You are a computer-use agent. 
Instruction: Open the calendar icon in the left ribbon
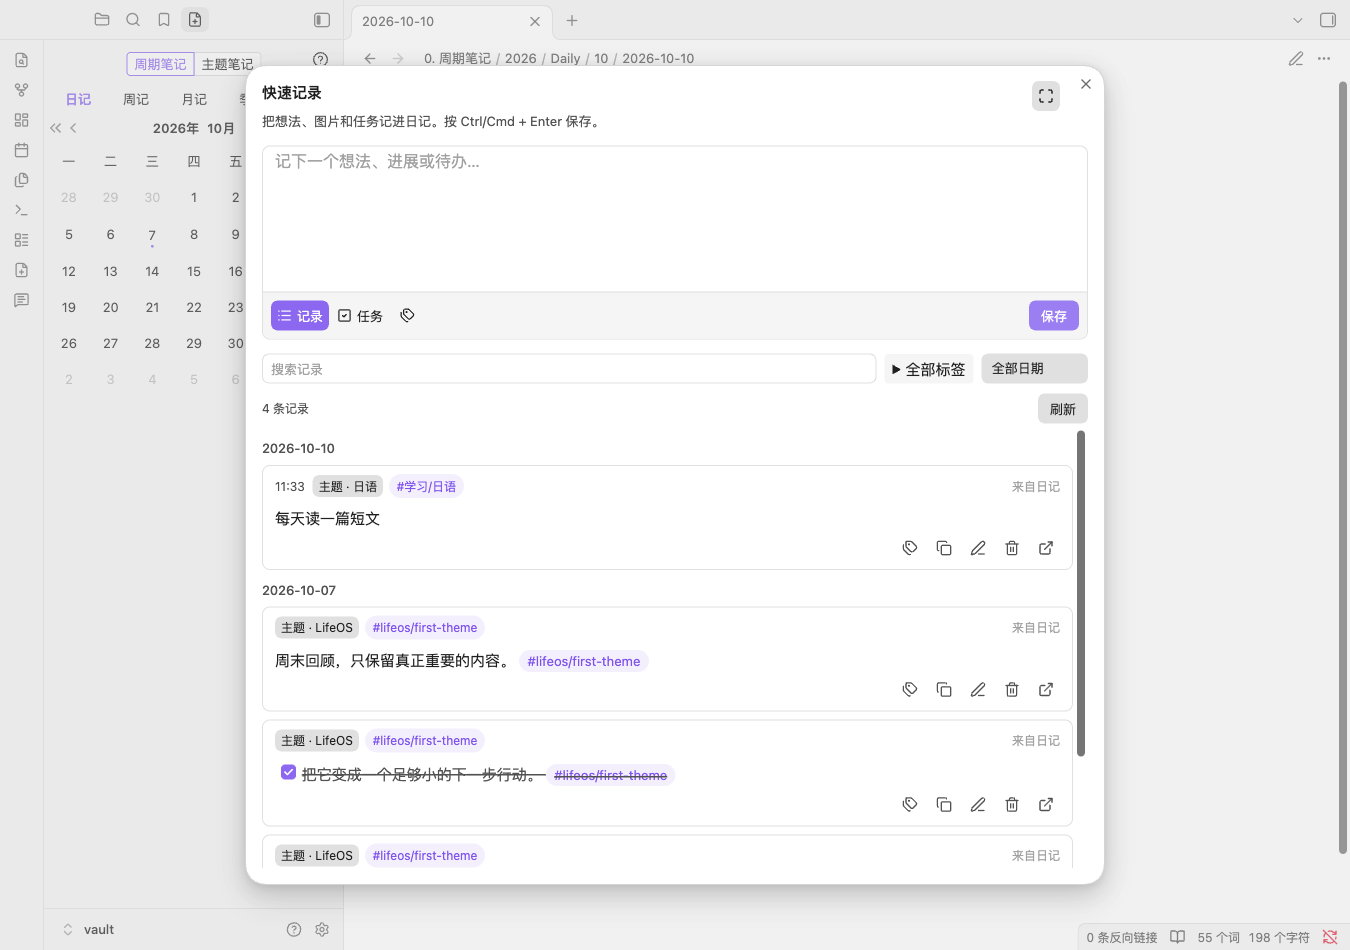[x=21, y=150]
